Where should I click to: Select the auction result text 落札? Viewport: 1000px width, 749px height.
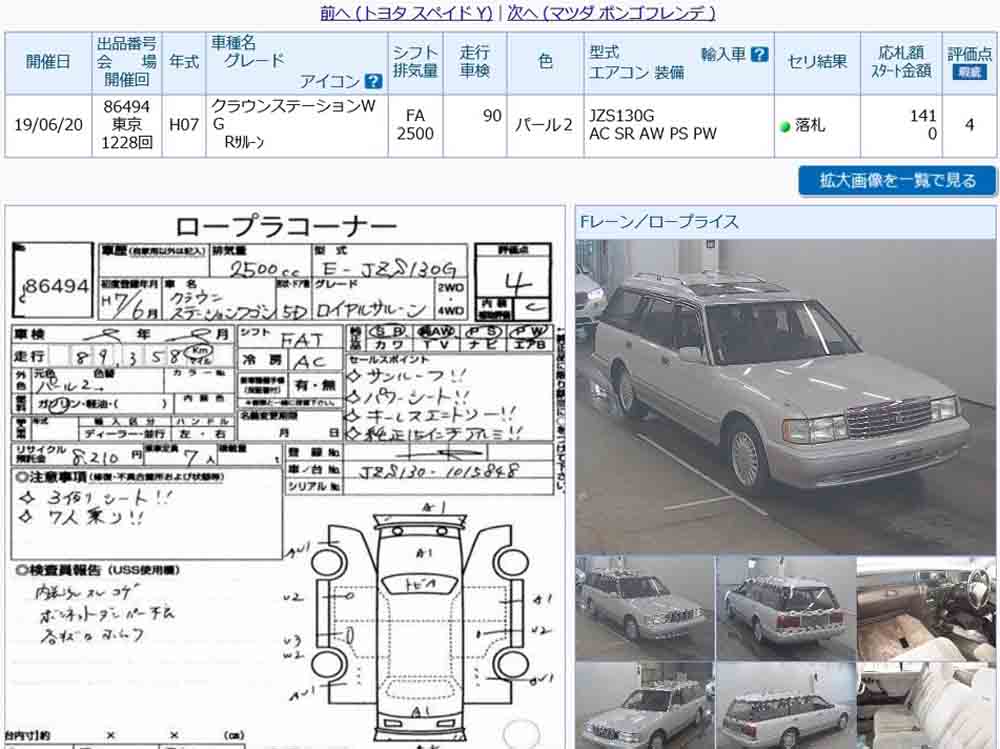810,126
